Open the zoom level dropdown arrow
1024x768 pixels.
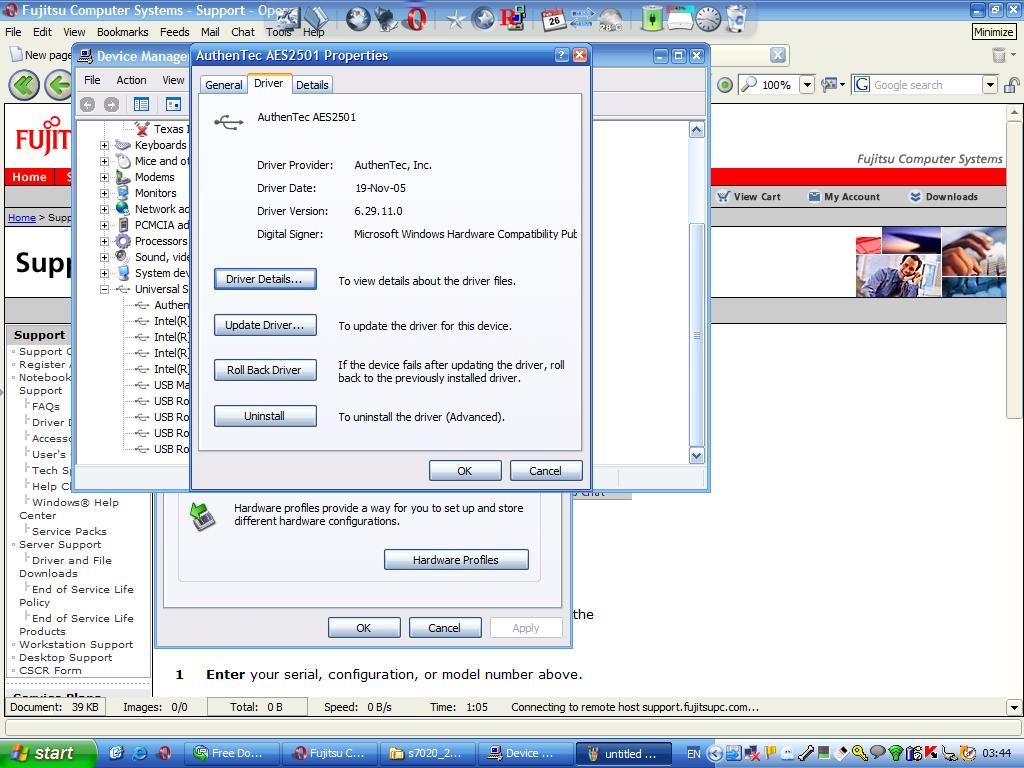point(807,85)
